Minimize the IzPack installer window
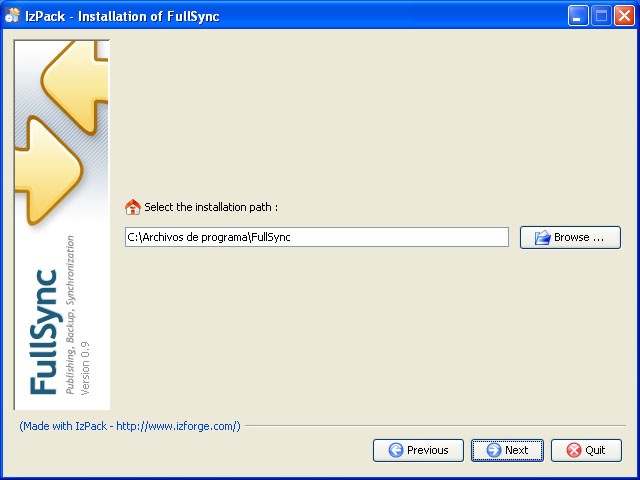 tap(578, 16)
